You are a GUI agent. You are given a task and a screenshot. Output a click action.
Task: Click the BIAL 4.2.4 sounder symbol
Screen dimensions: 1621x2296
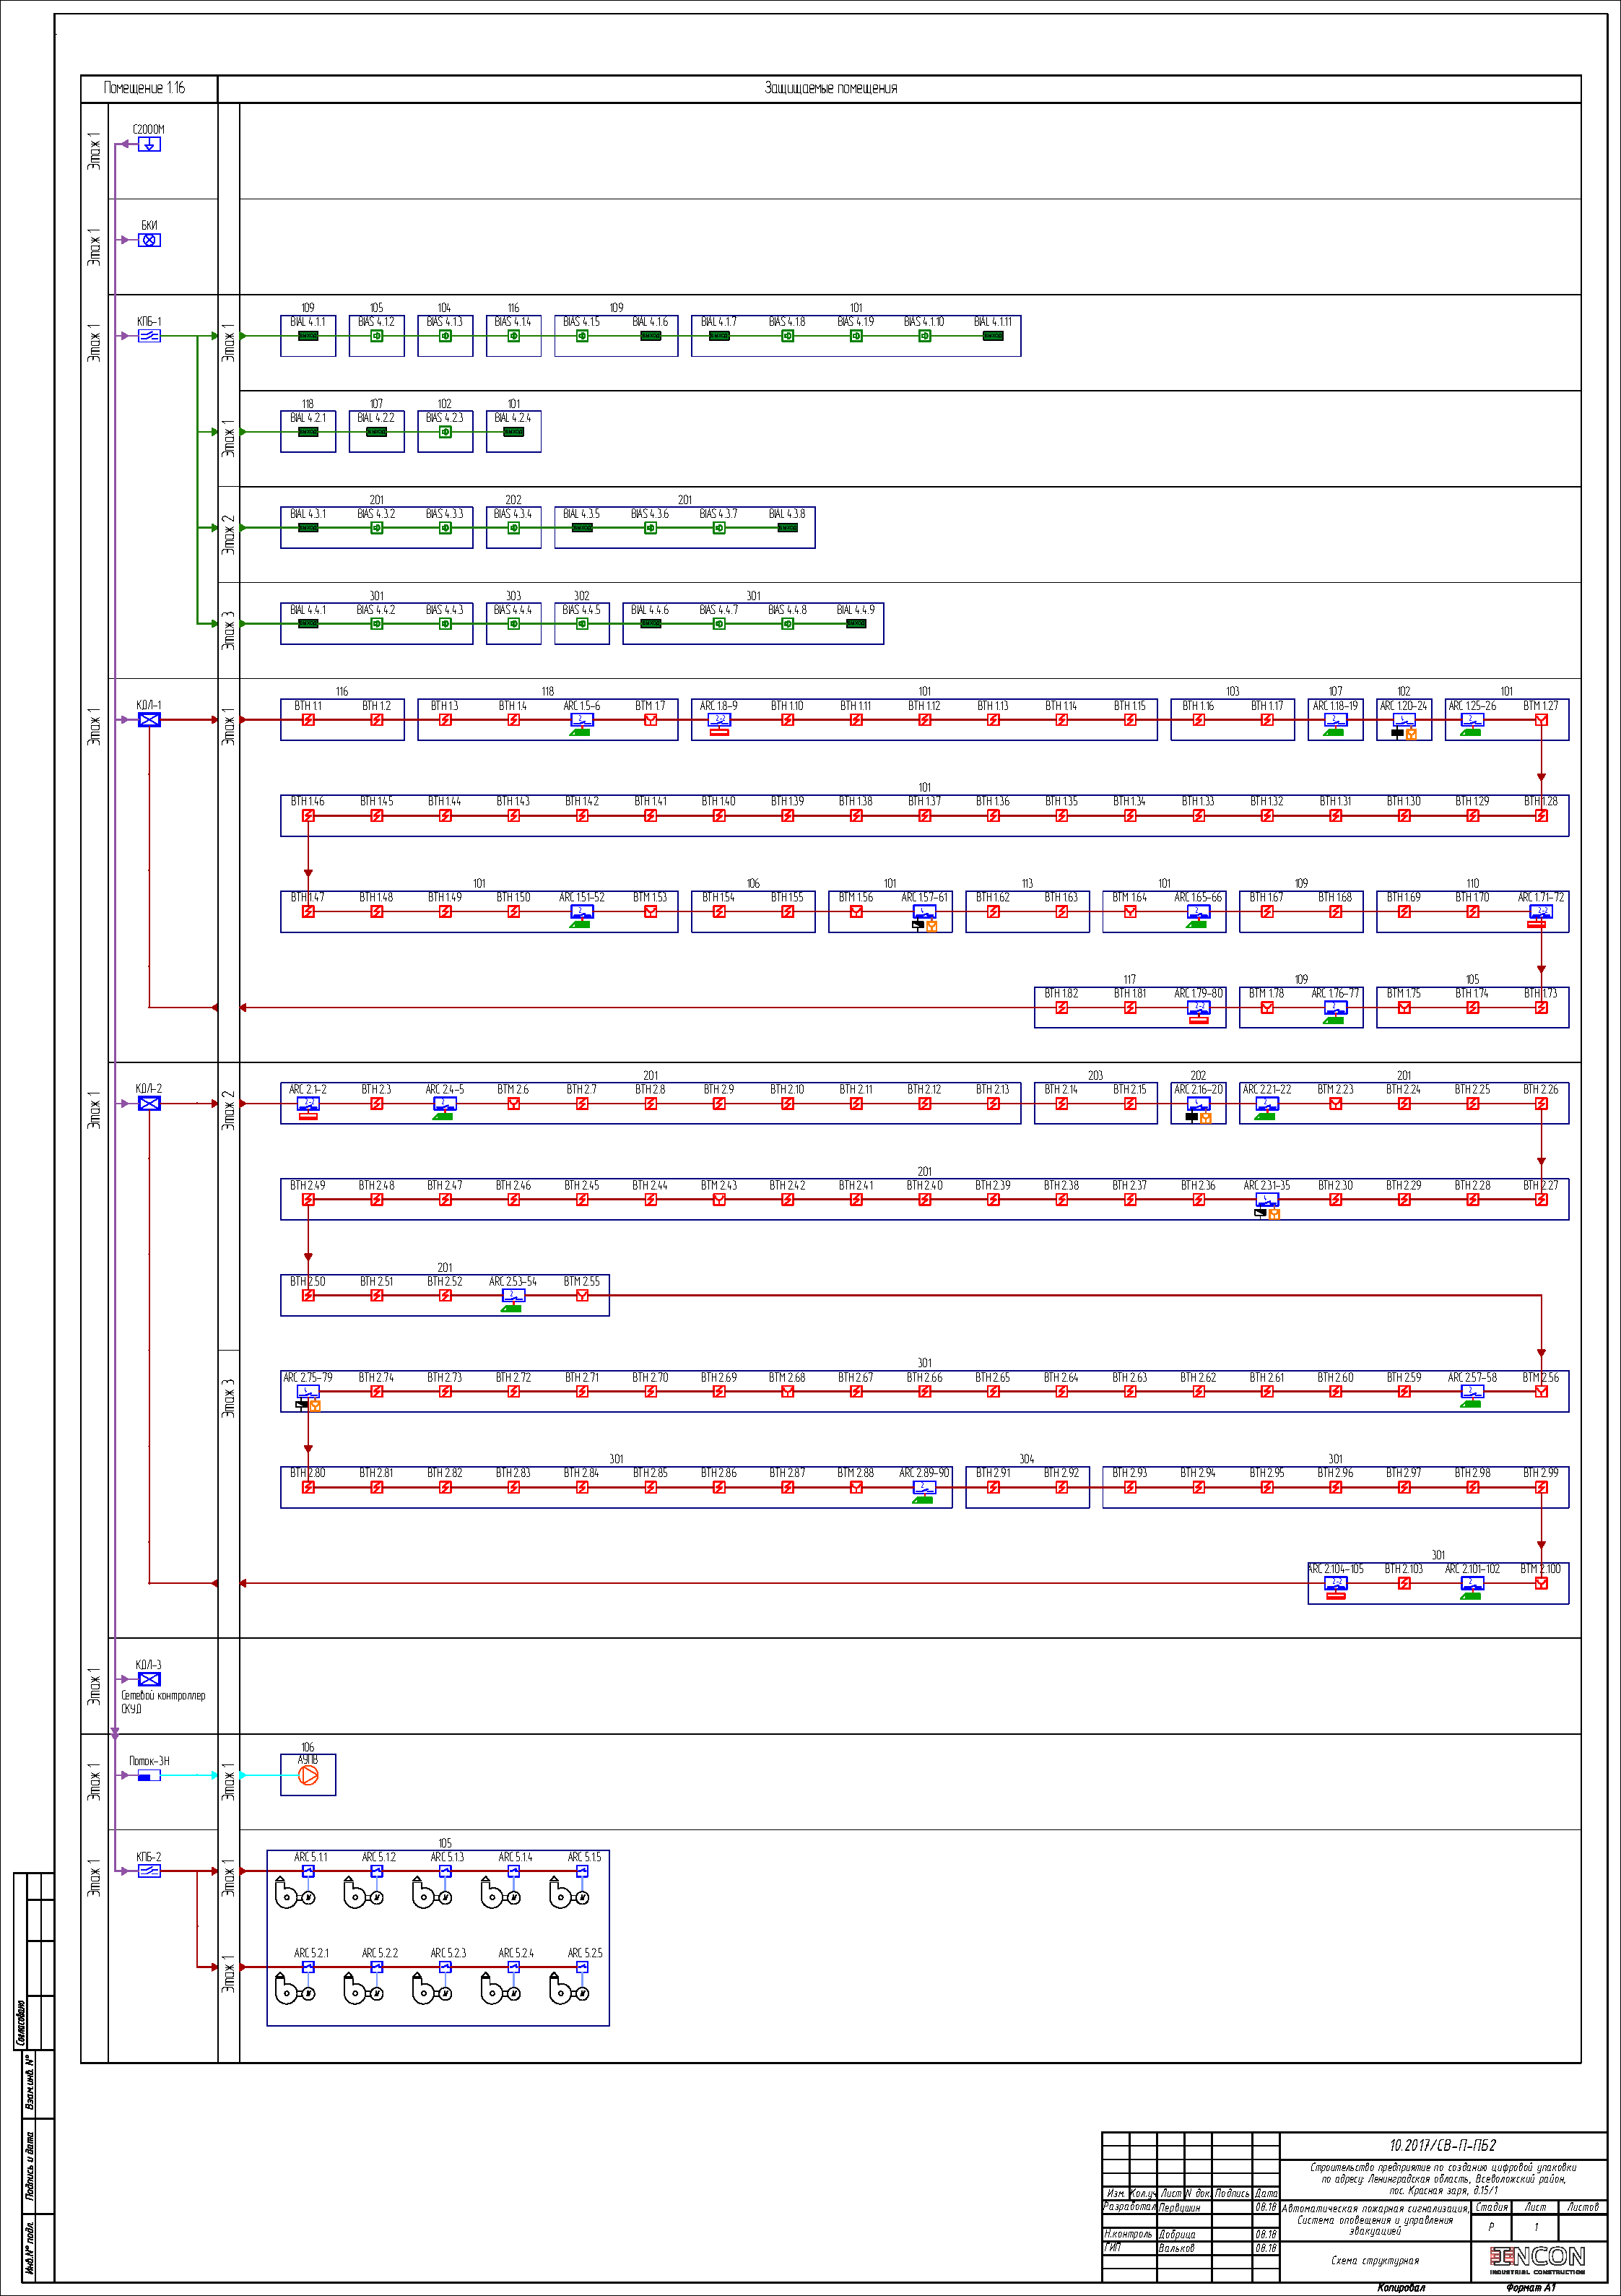coord(513,432)
